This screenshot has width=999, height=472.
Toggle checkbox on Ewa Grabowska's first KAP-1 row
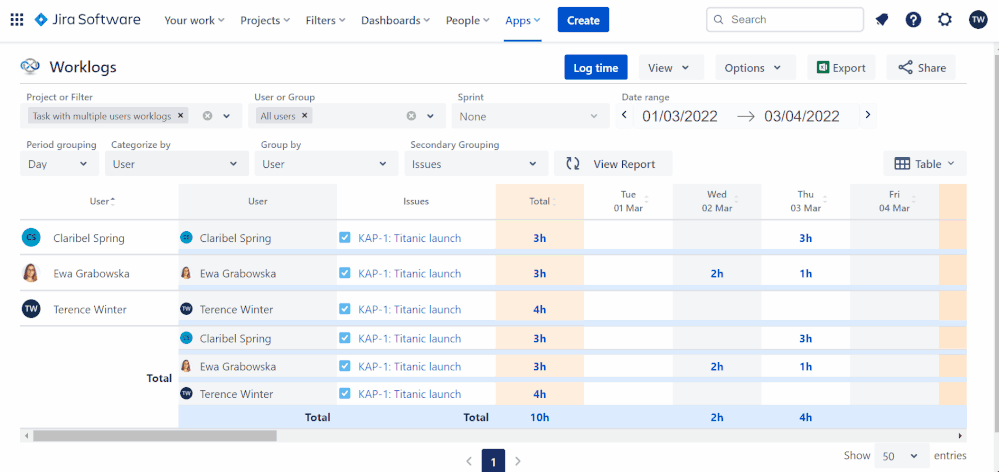(345, 273)
